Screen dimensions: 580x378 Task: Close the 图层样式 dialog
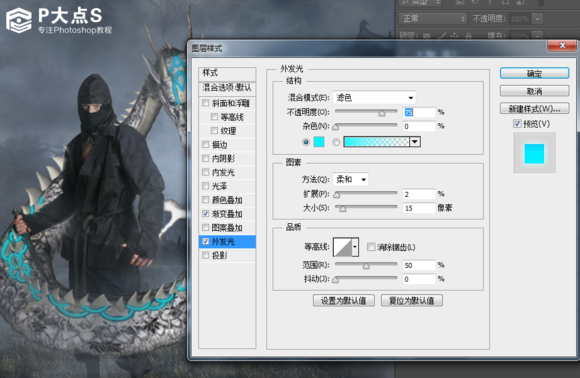pyautogui.click(x=562, y=45)
